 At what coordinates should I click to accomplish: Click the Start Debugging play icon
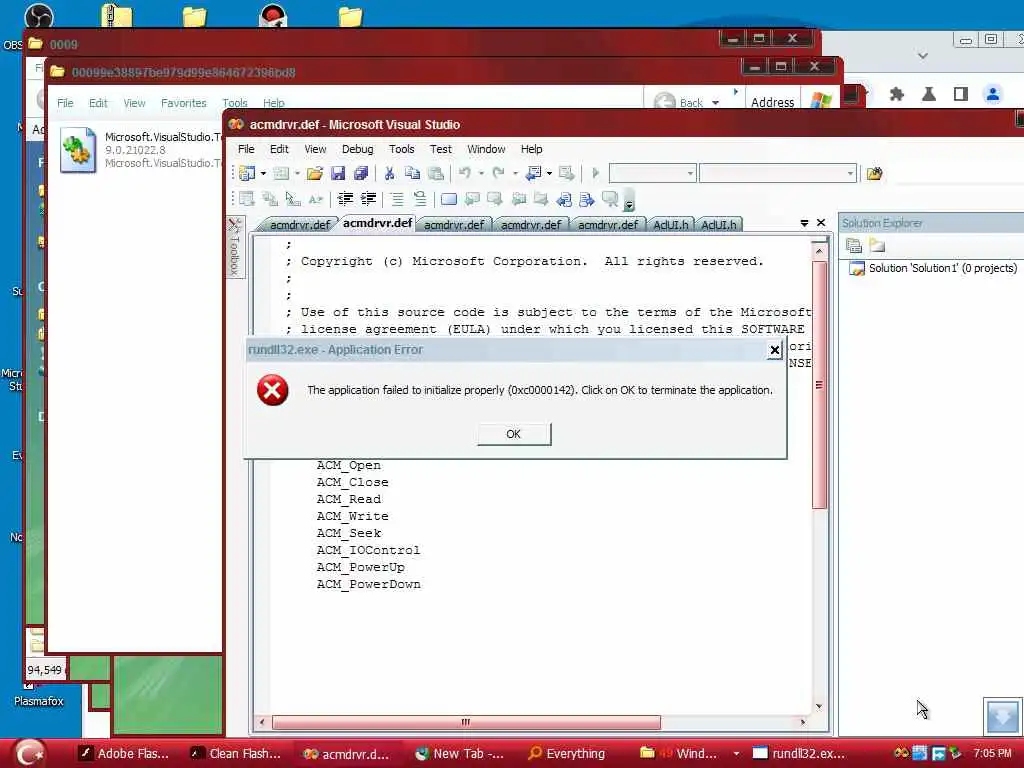(x=595, y=173)
